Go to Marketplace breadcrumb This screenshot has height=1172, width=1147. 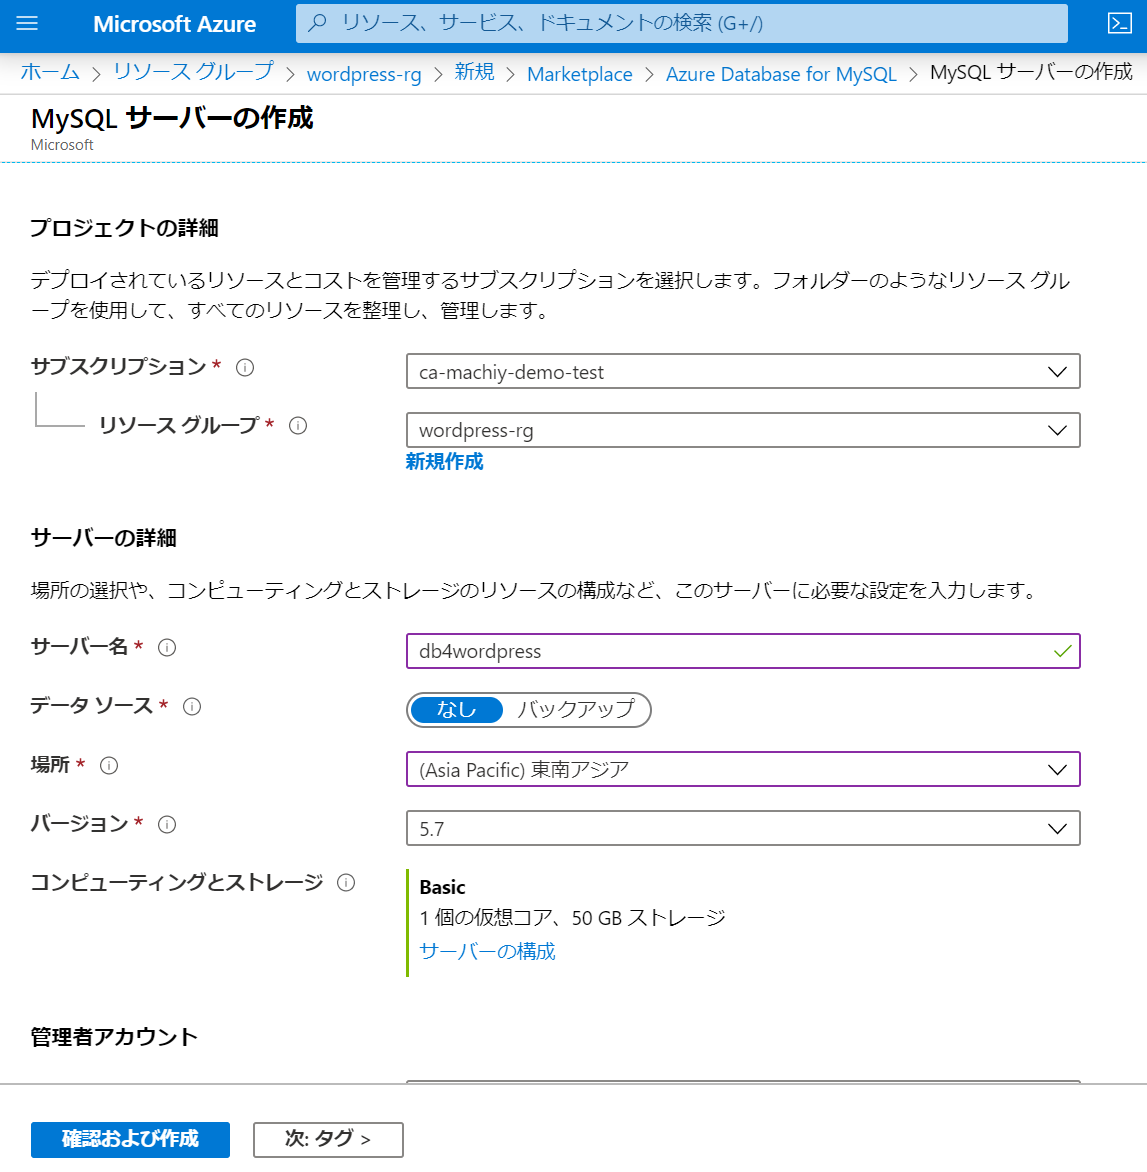tap(580, 74)
